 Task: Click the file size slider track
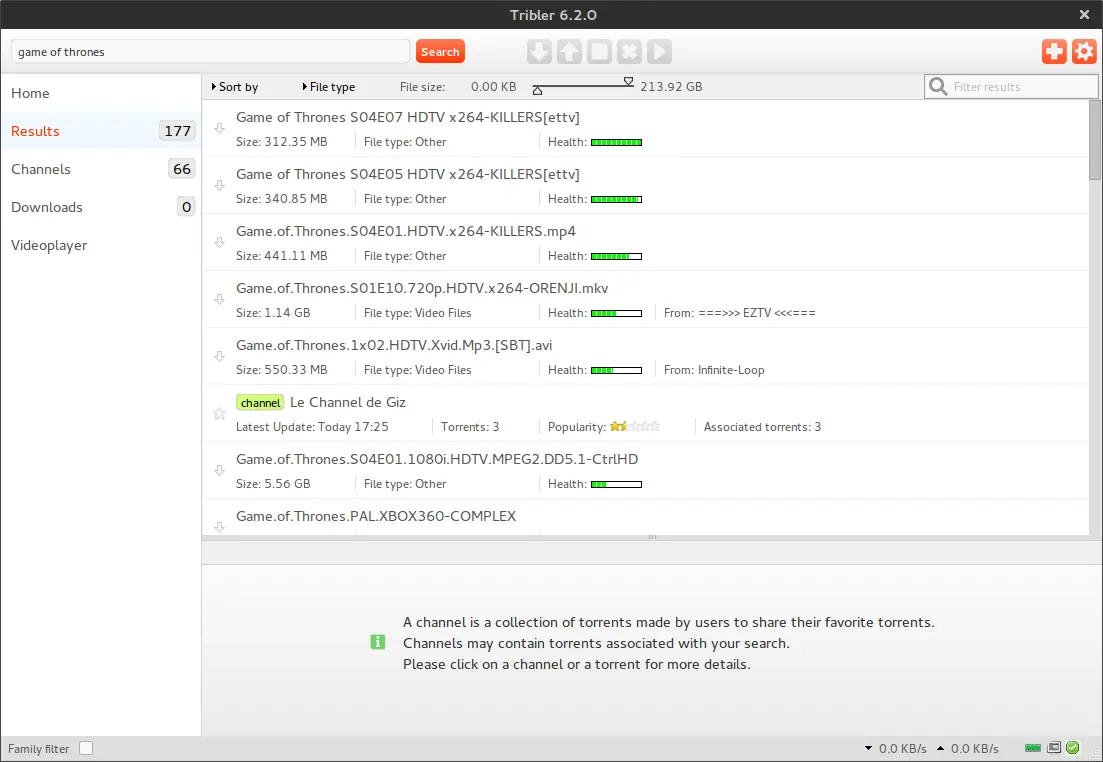pos(582,86)
